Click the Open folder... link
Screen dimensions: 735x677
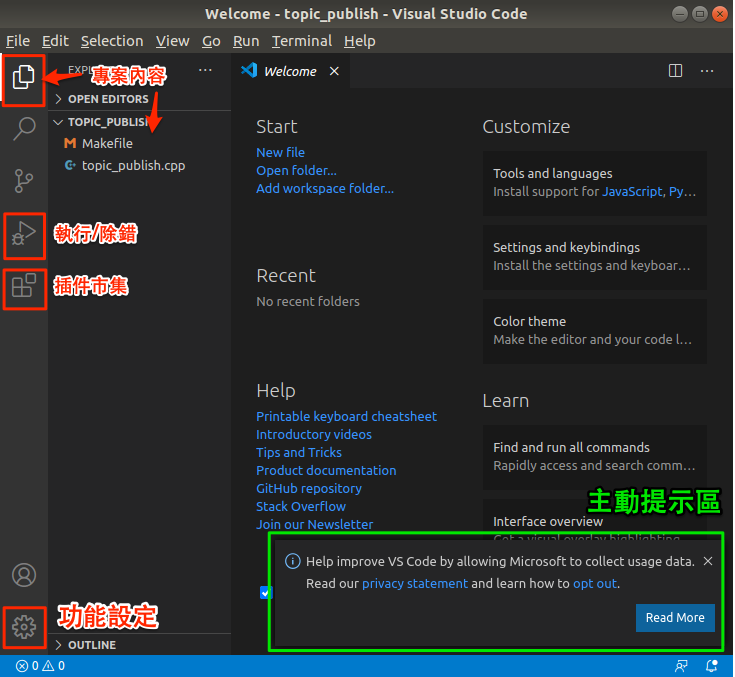pyautogui.click(x=296, y=170)
